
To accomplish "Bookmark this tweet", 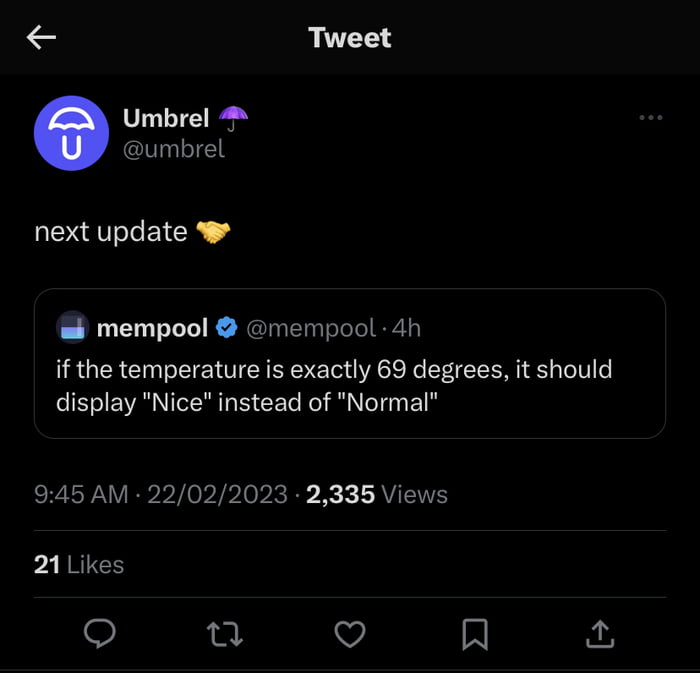I will (475, 633).
